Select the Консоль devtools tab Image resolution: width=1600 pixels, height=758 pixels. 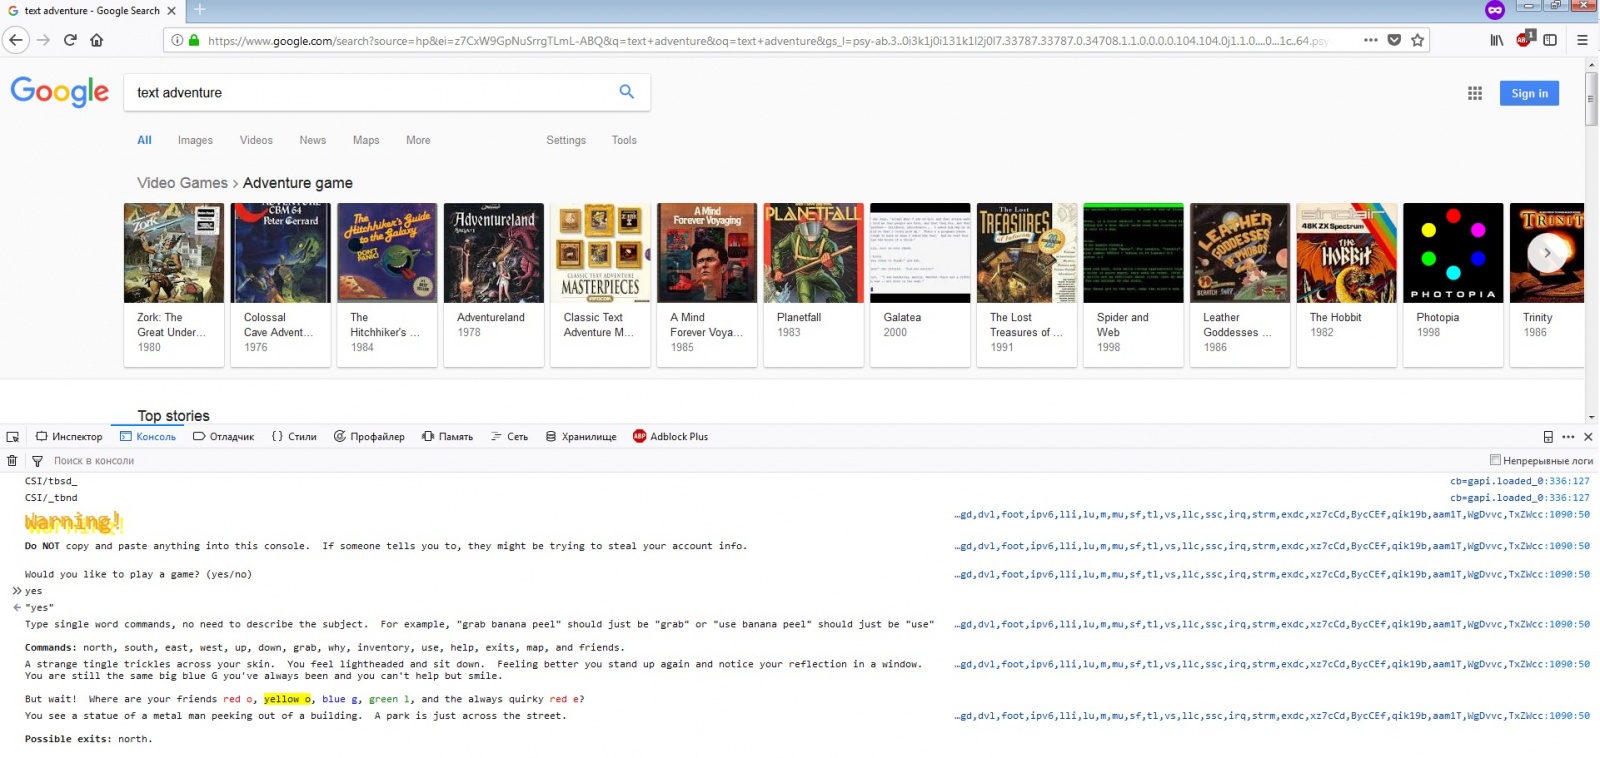[148, 437]
